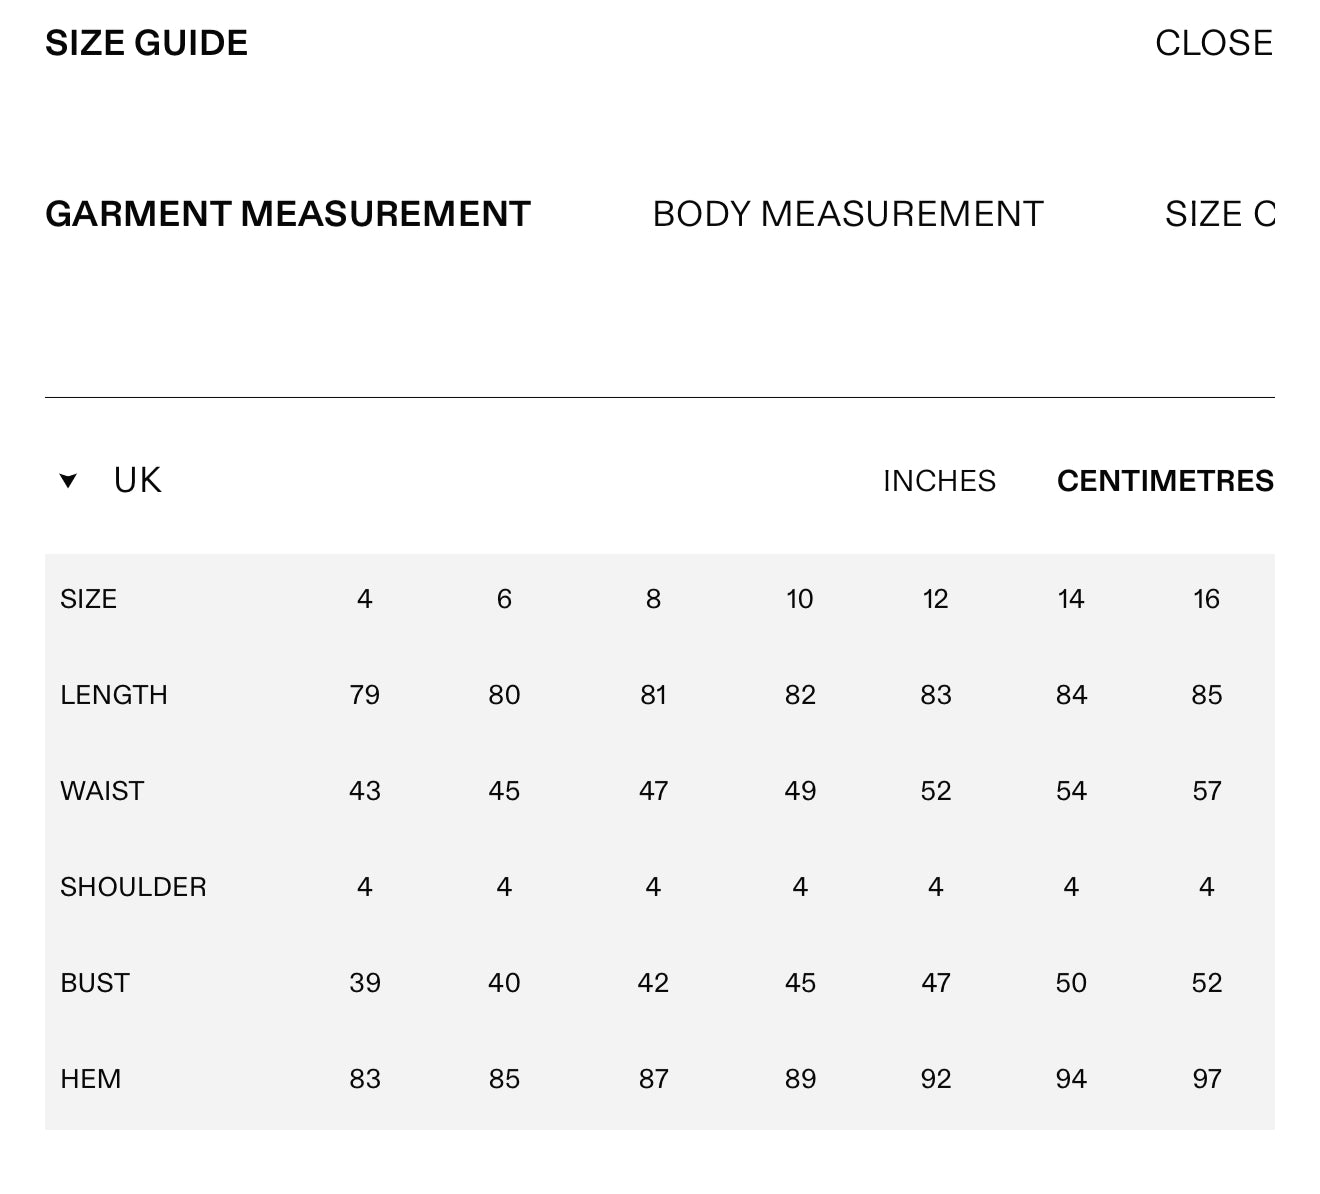This screenshot has width=1320, height=1194.
Task: Select Centimetres as the unit
Action: [1165, 481]
